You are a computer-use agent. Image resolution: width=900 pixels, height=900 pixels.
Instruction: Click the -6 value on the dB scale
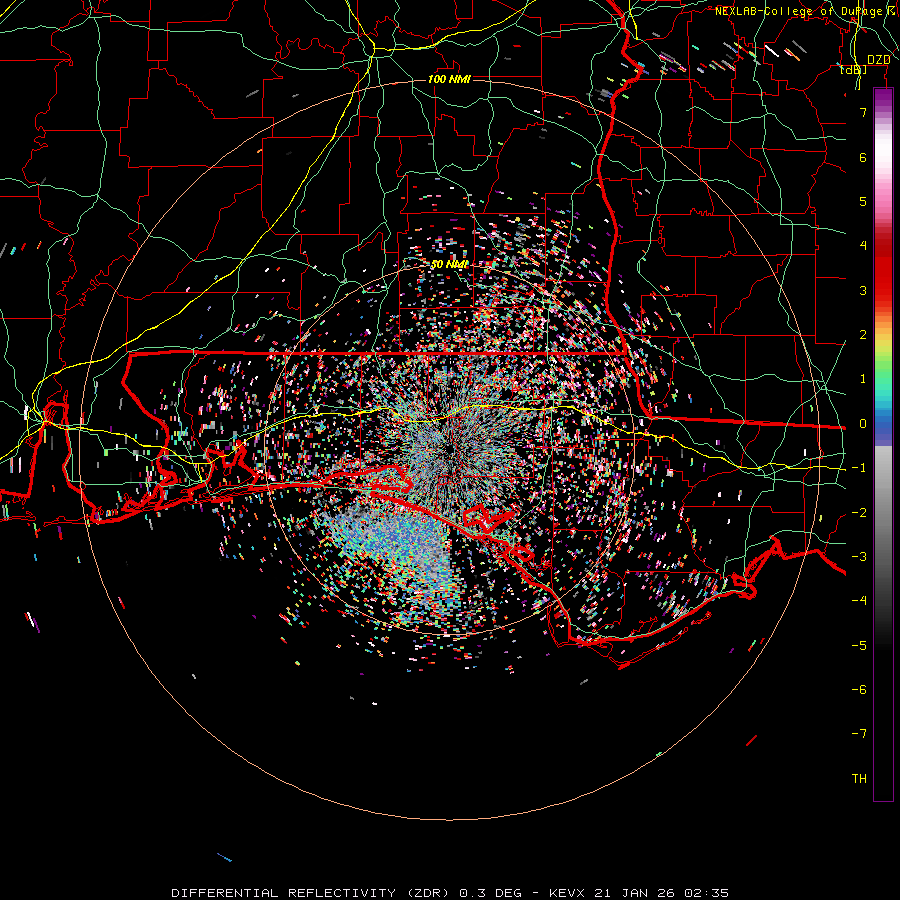tap(859, 690)
